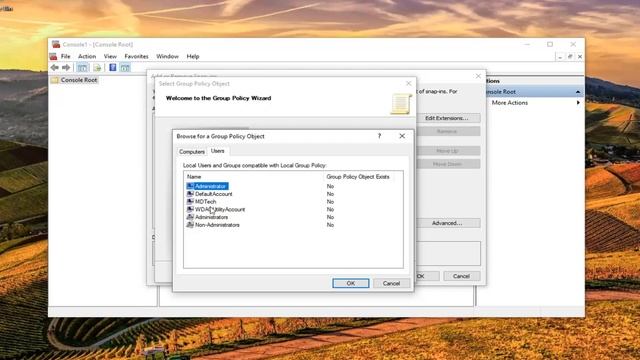
Task: Select the WDAGUtilityAccount row
Action: coord(293,209)
